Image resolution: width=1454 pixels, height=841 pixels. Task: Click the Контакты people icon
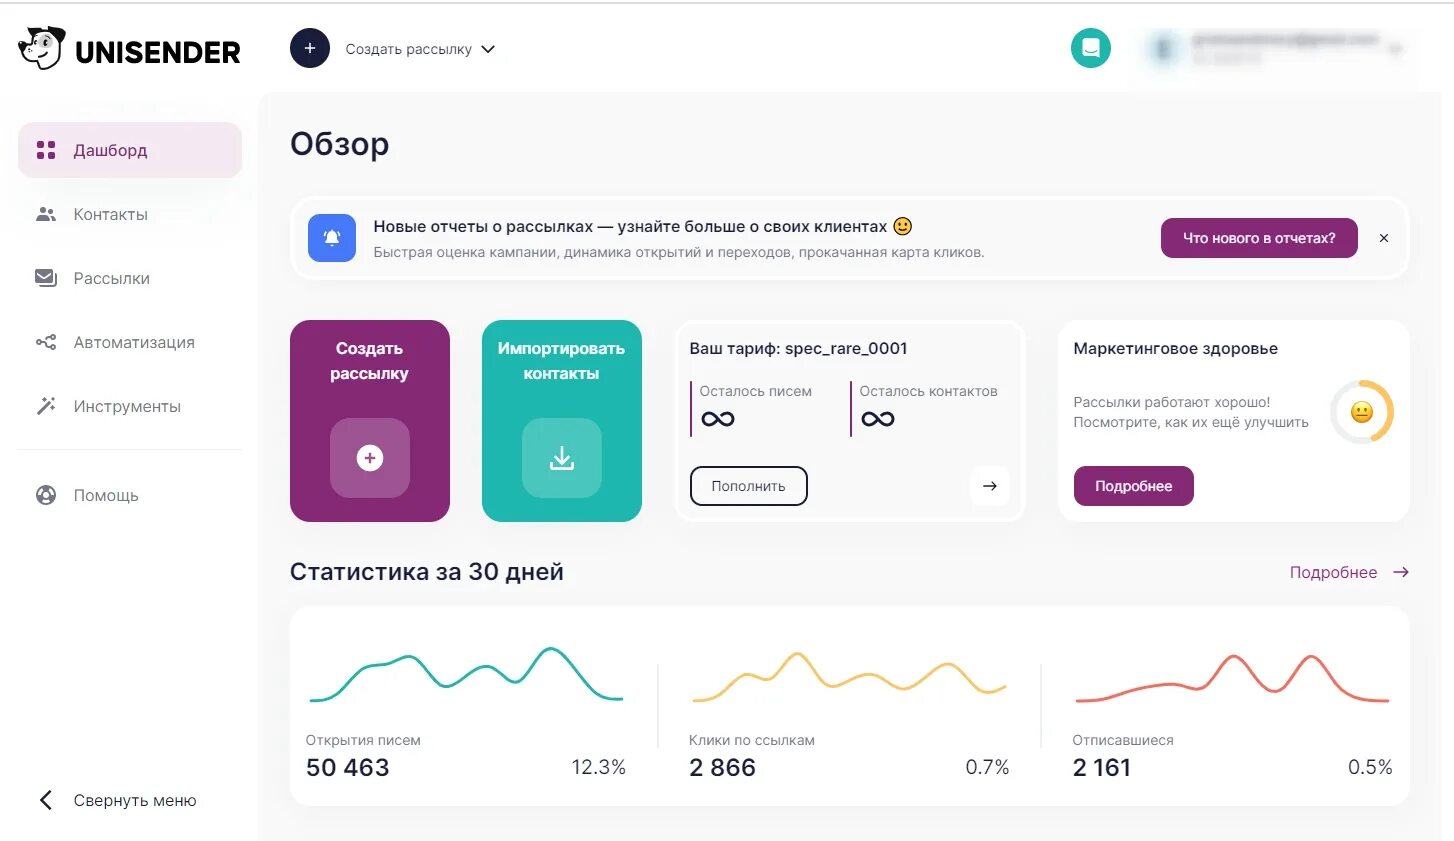46,214
